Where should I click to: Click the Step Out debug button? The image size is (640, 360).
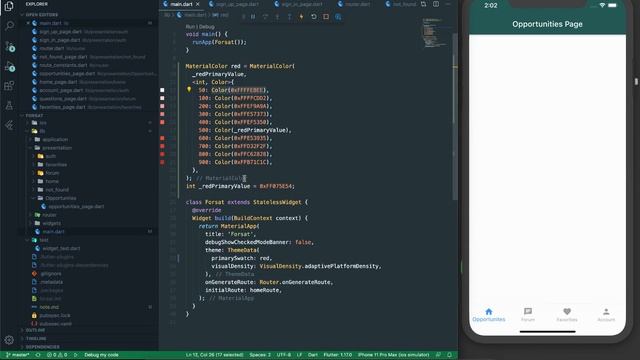click(x=289, y=17)
